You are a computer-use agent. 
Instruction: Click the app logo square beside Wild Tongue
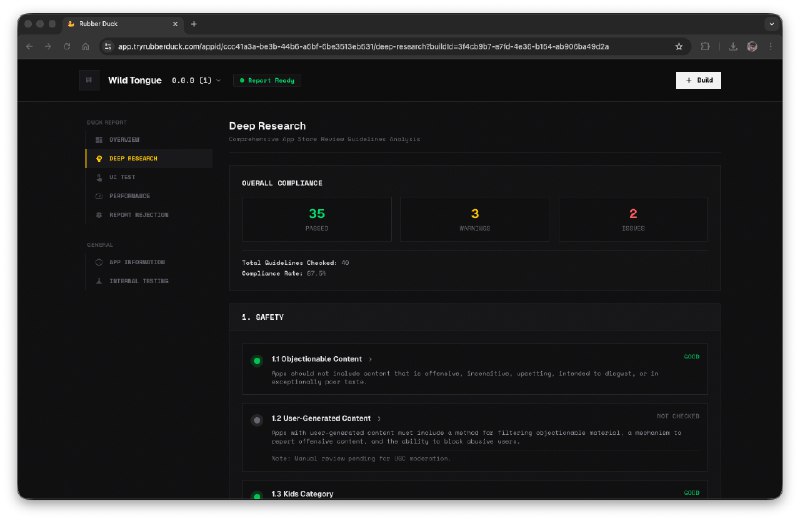click(89, 81)
